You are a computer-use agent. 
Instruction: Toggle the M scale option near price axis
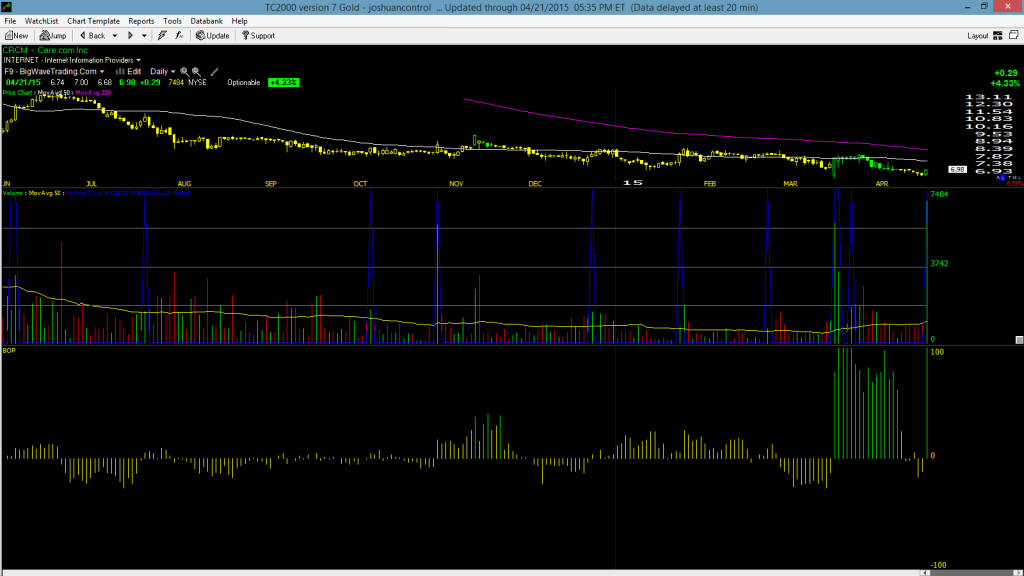[1015, 178]
